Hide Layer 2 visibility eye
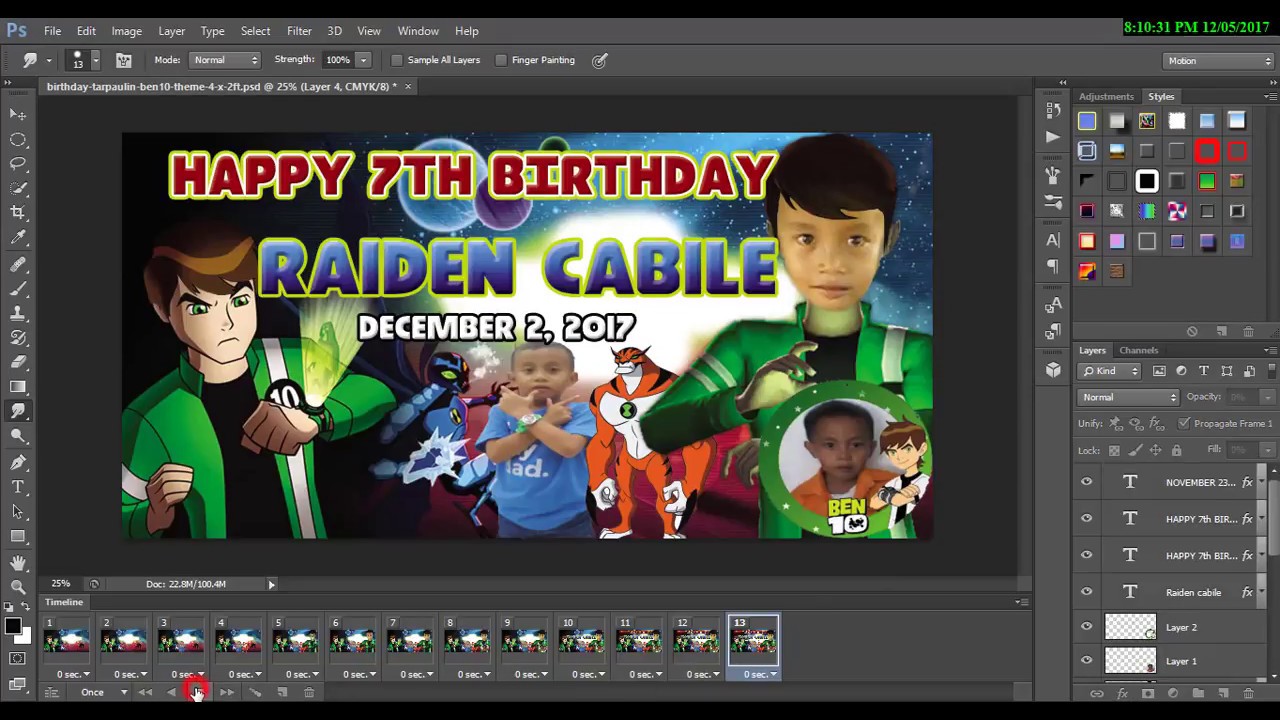This screenshot has width=1280, height=720. point(1087,627)
